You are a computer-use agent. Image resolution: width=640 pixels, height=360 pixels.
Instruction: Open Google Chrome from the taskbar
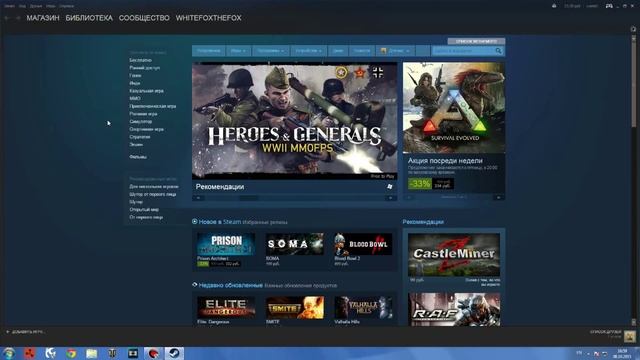tap(71, 353)
